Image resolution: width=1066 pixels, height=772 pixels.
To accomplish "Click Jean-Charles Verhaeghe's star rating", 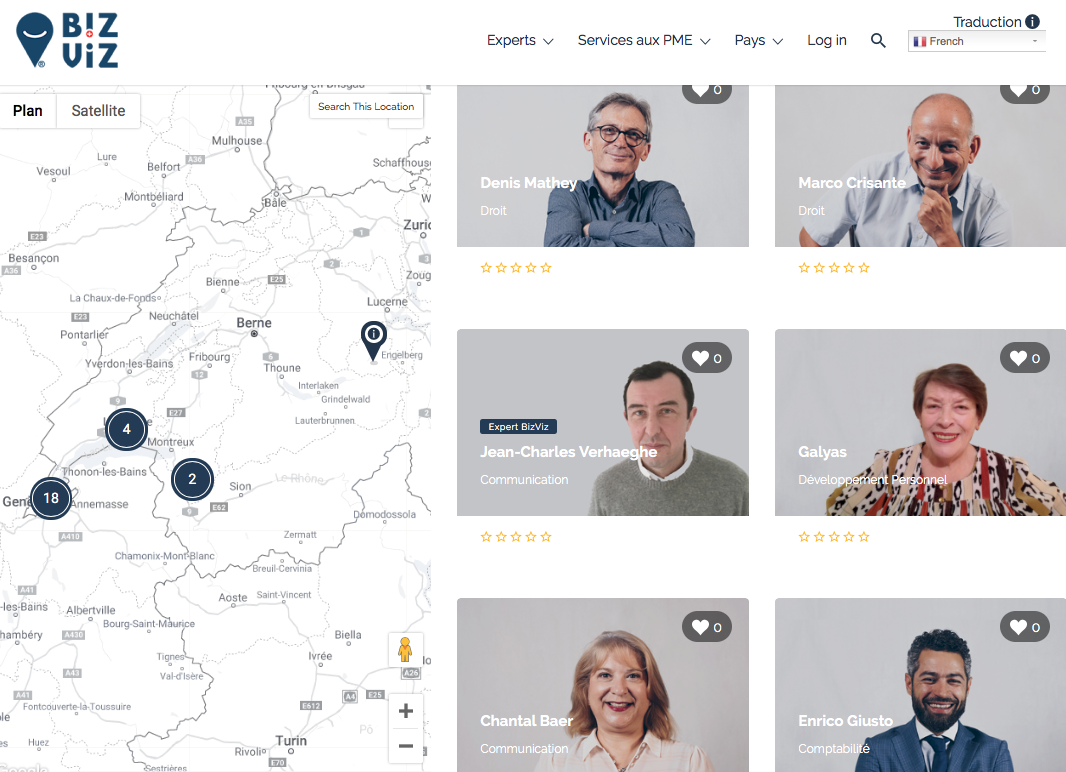I will coord(516,537).
